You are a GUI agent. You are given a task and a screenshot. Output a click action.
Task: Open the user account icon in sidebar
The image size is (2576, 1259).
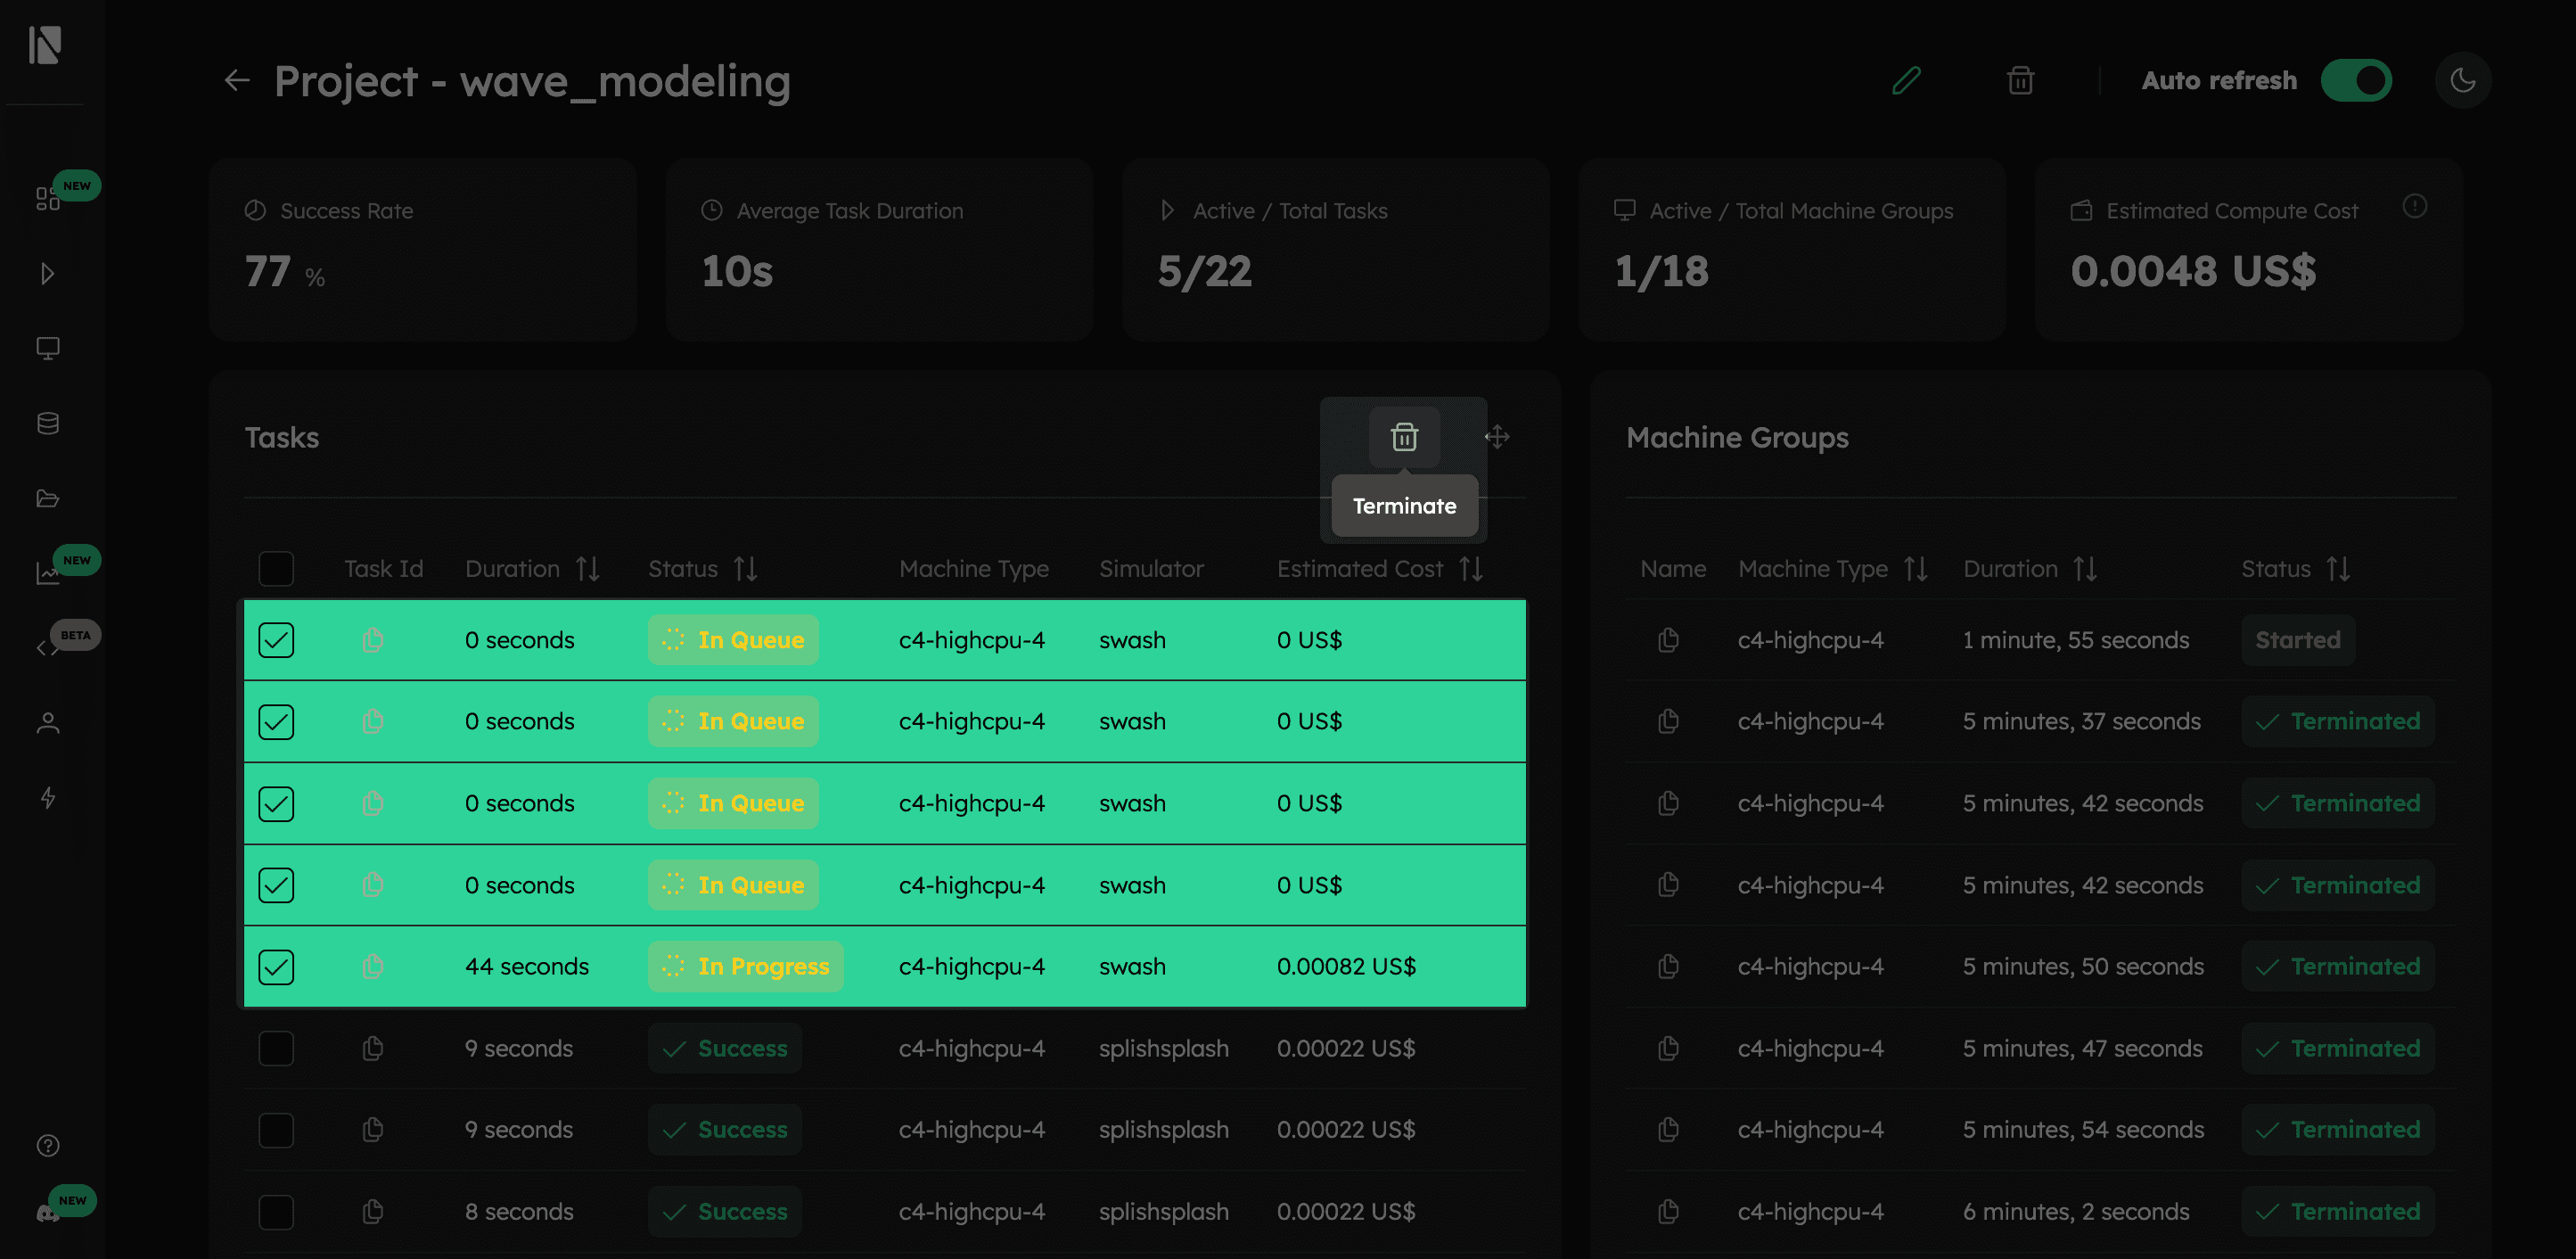48,723
